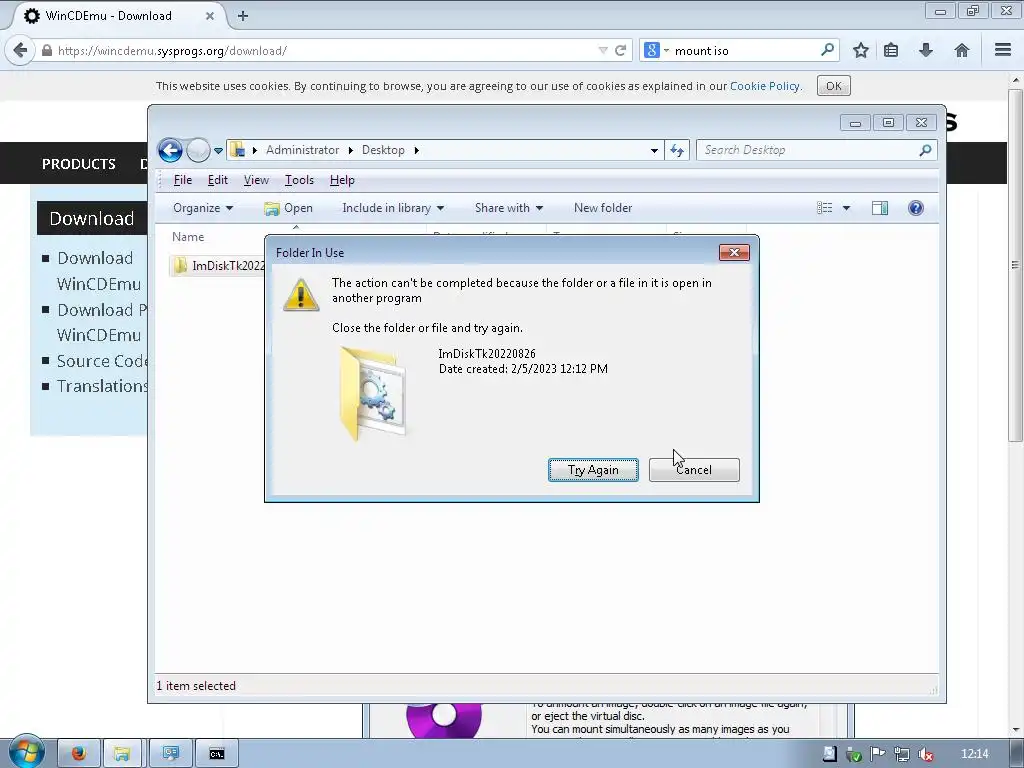This screenshot has height=768, width=1024.
Task: Open Explorer recent locations dropdown arrow
Action: [218, 151]
